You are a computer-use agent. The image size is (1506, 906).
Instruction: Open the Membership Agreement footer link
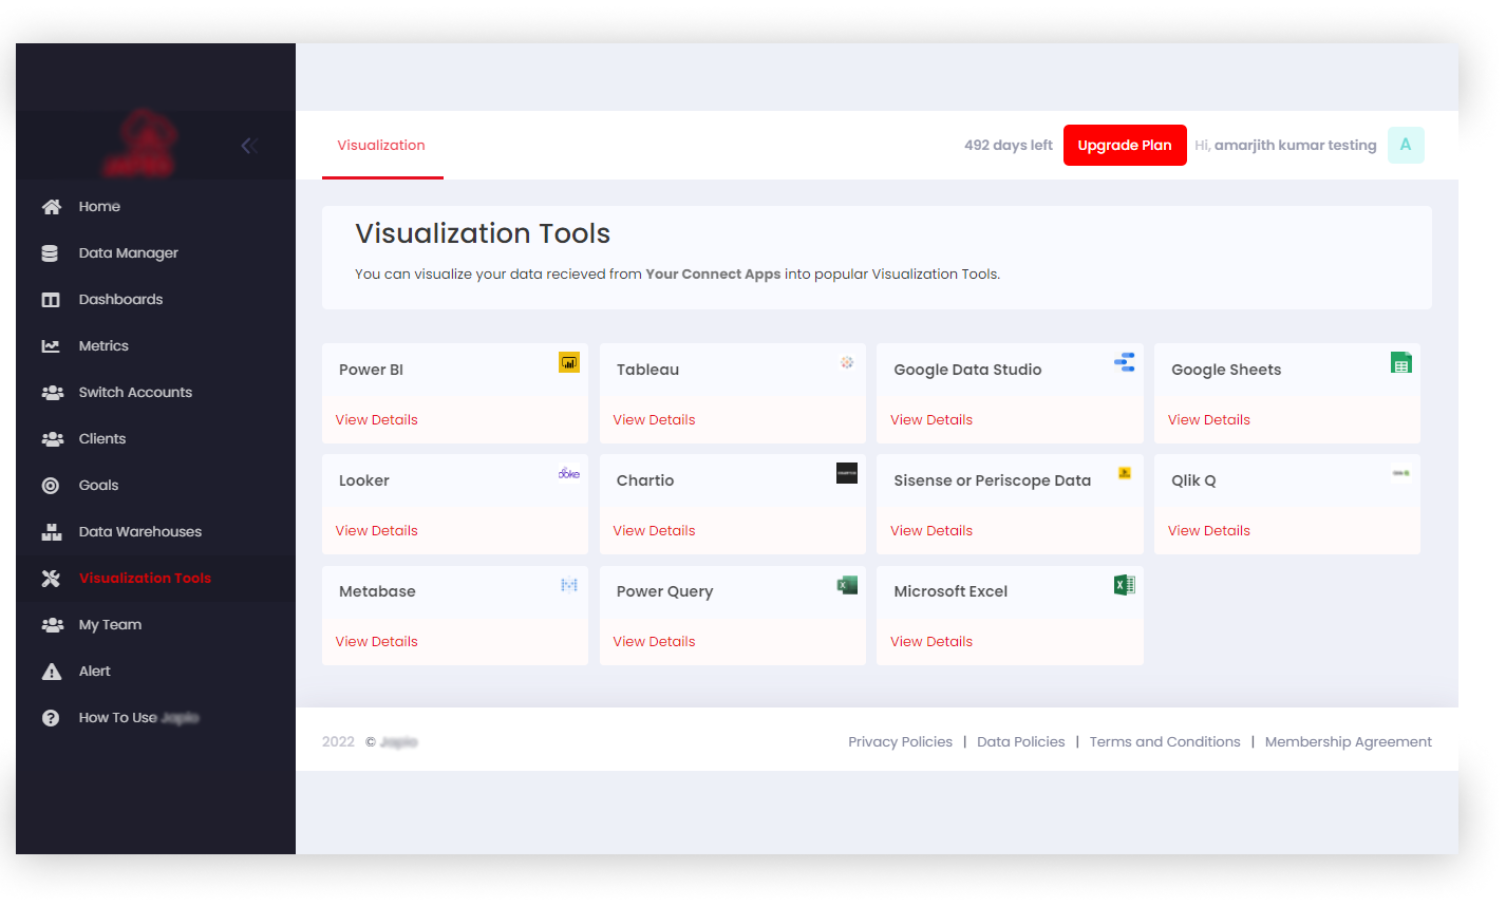[1348, 742]
